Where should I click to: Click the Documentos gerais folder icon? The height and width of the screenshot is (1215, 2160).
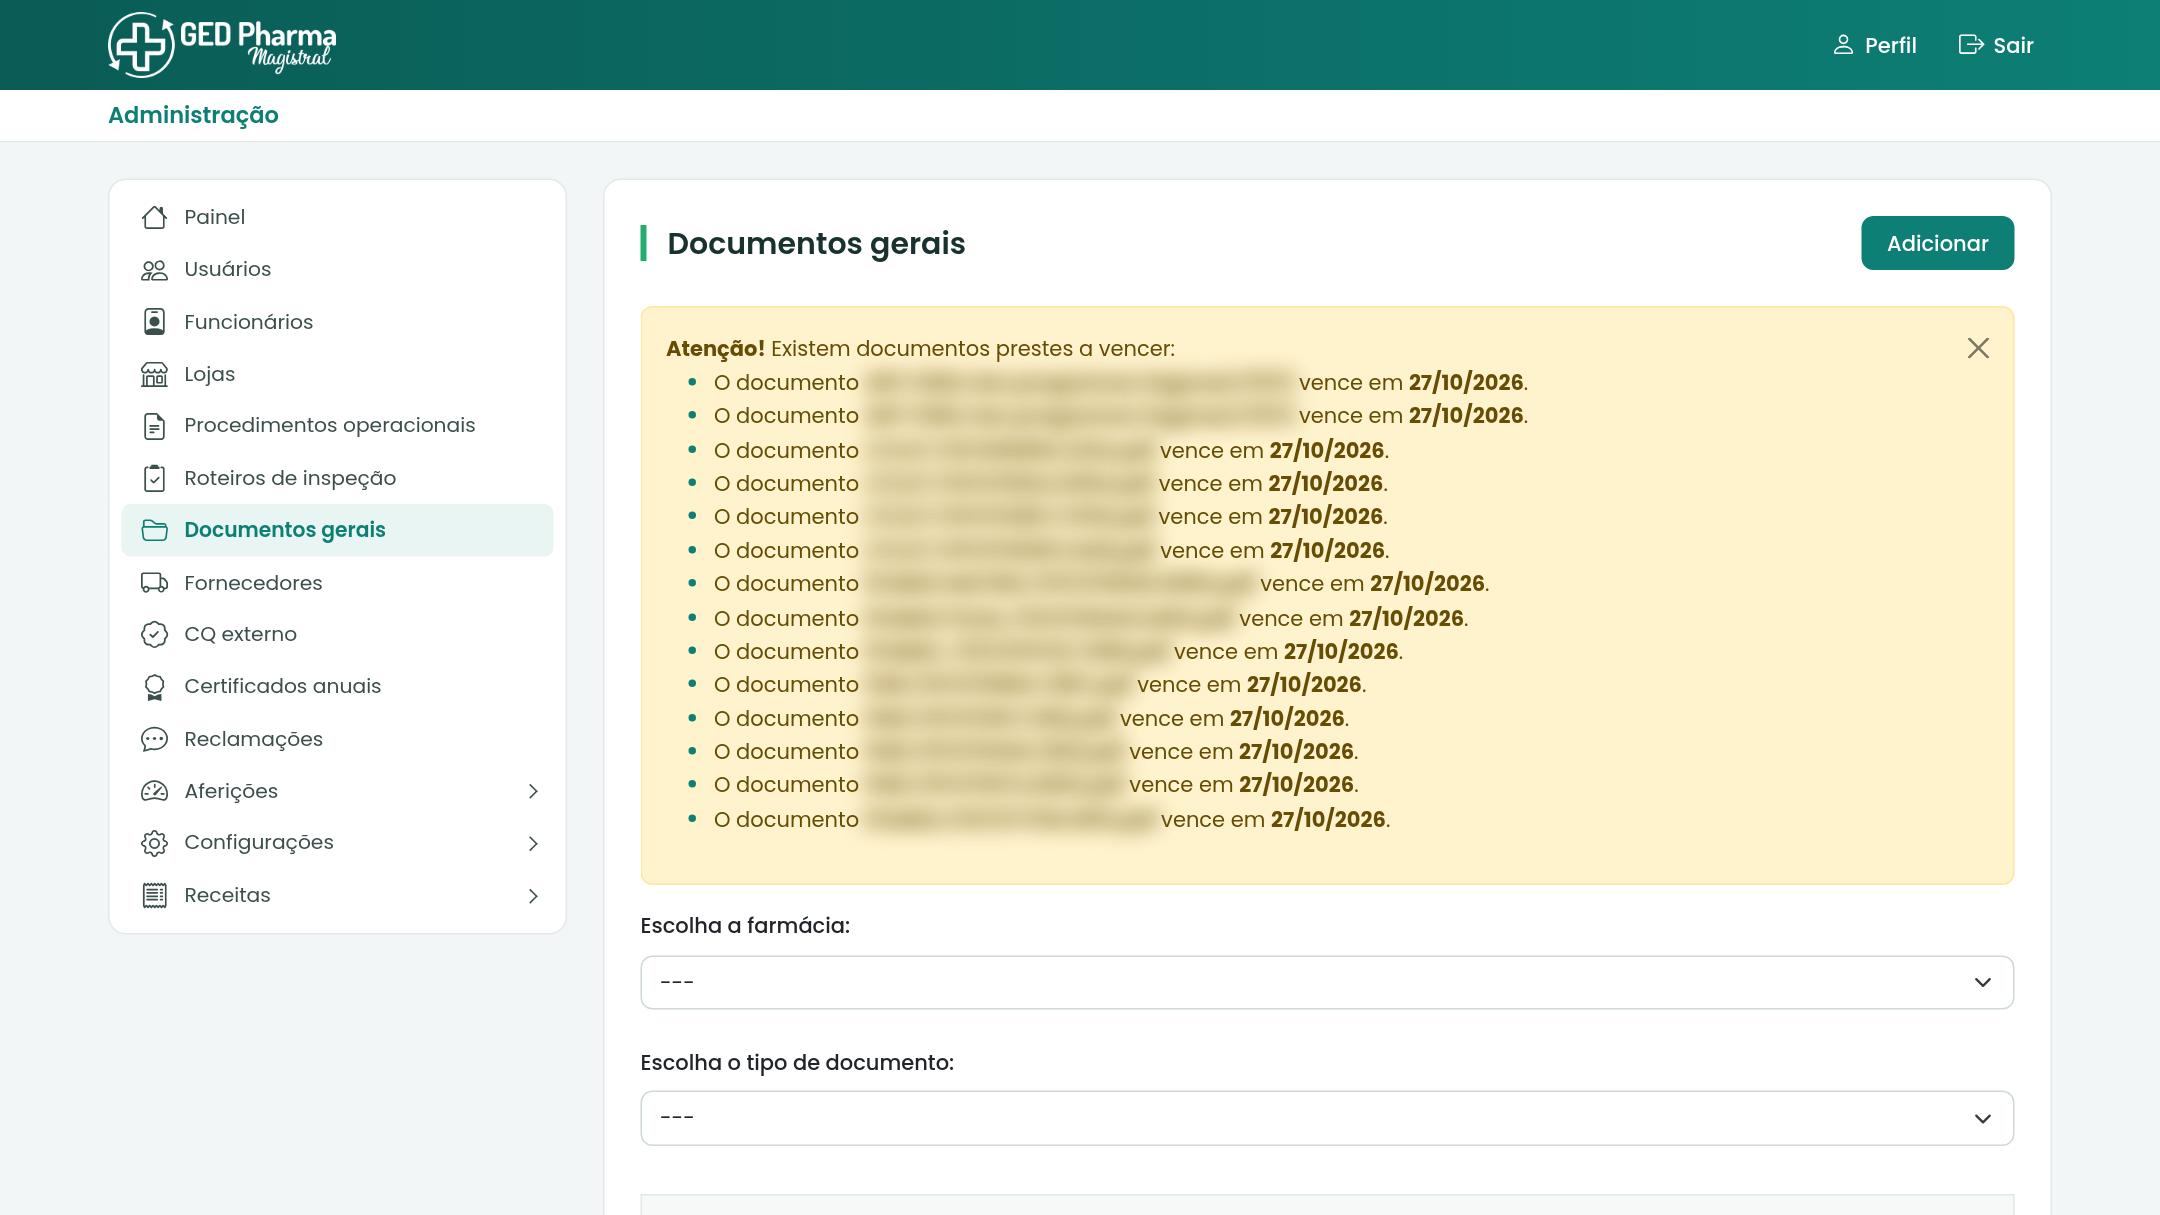(x=154, y=530)
